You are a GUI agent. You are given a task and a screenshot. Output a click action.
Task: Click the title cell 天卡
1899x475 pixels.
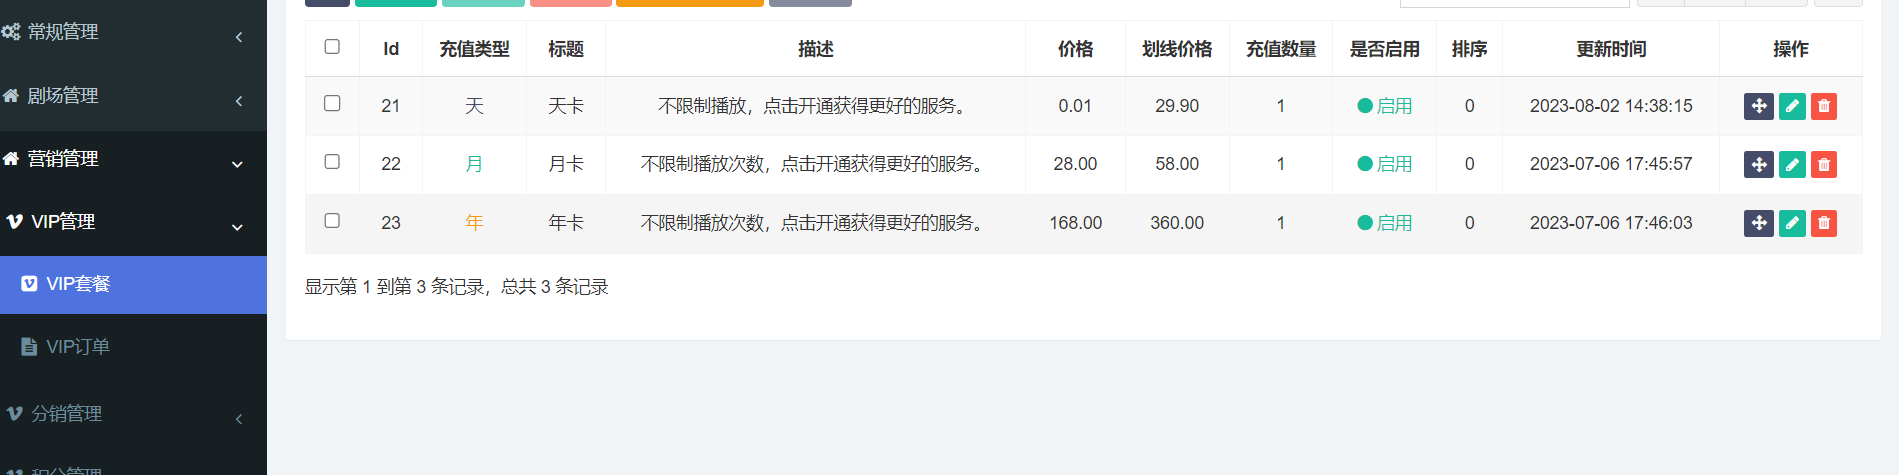566,106
